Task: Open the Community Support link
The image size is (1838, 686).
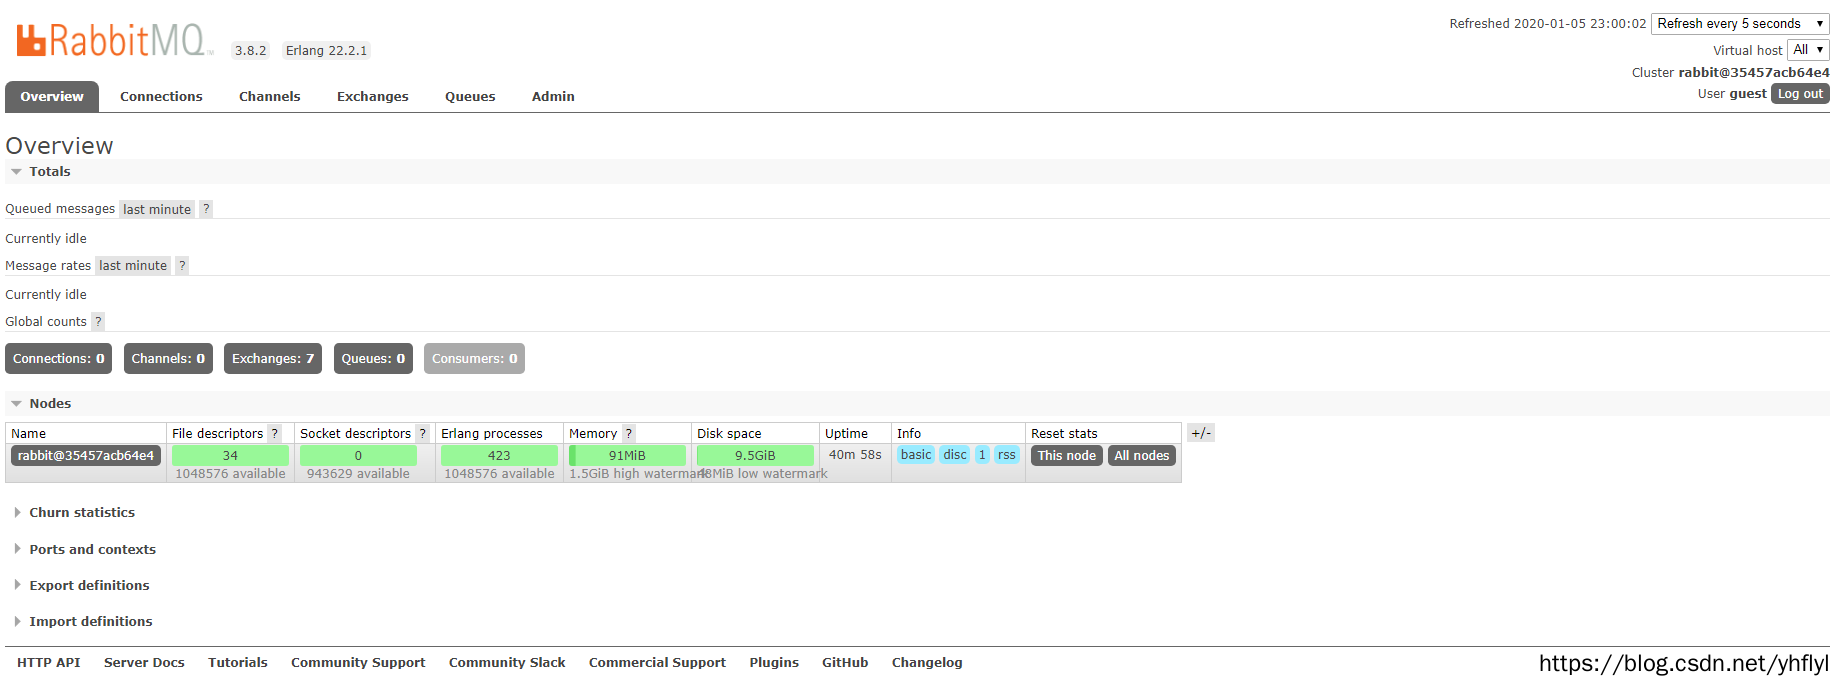Action: pos(358,662)
